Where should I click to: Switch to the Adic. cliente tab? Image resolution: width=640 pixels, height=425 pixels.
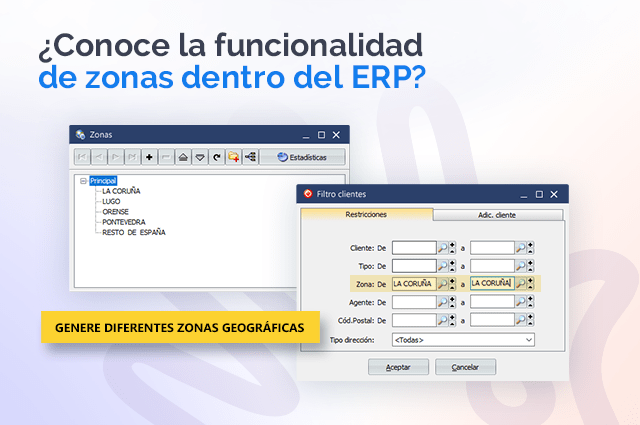point(497,214)
